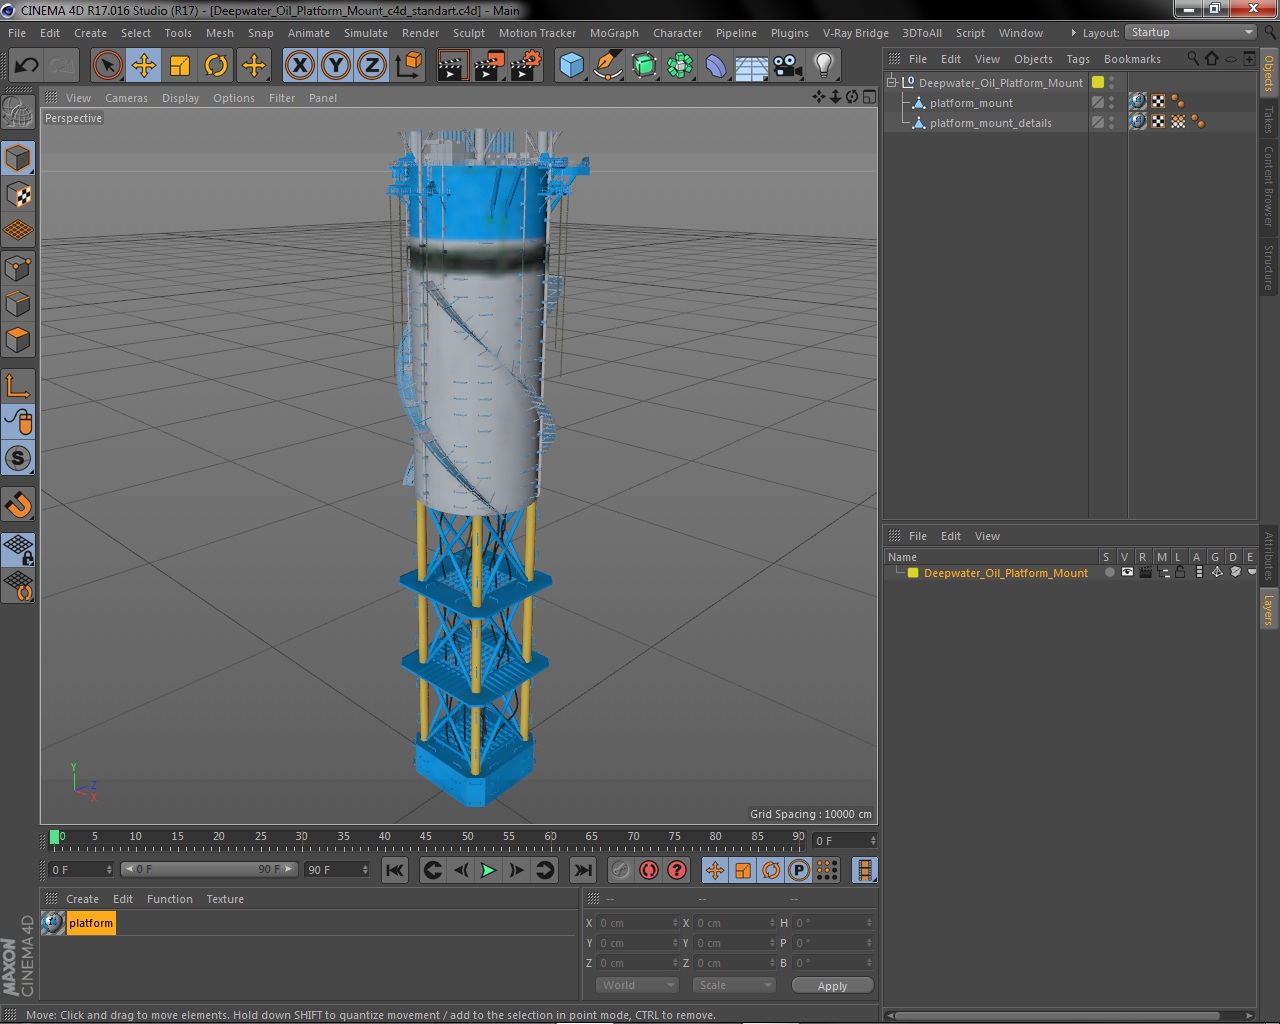
Task: Add a Cube primitive object
Action: click(572, 66)
